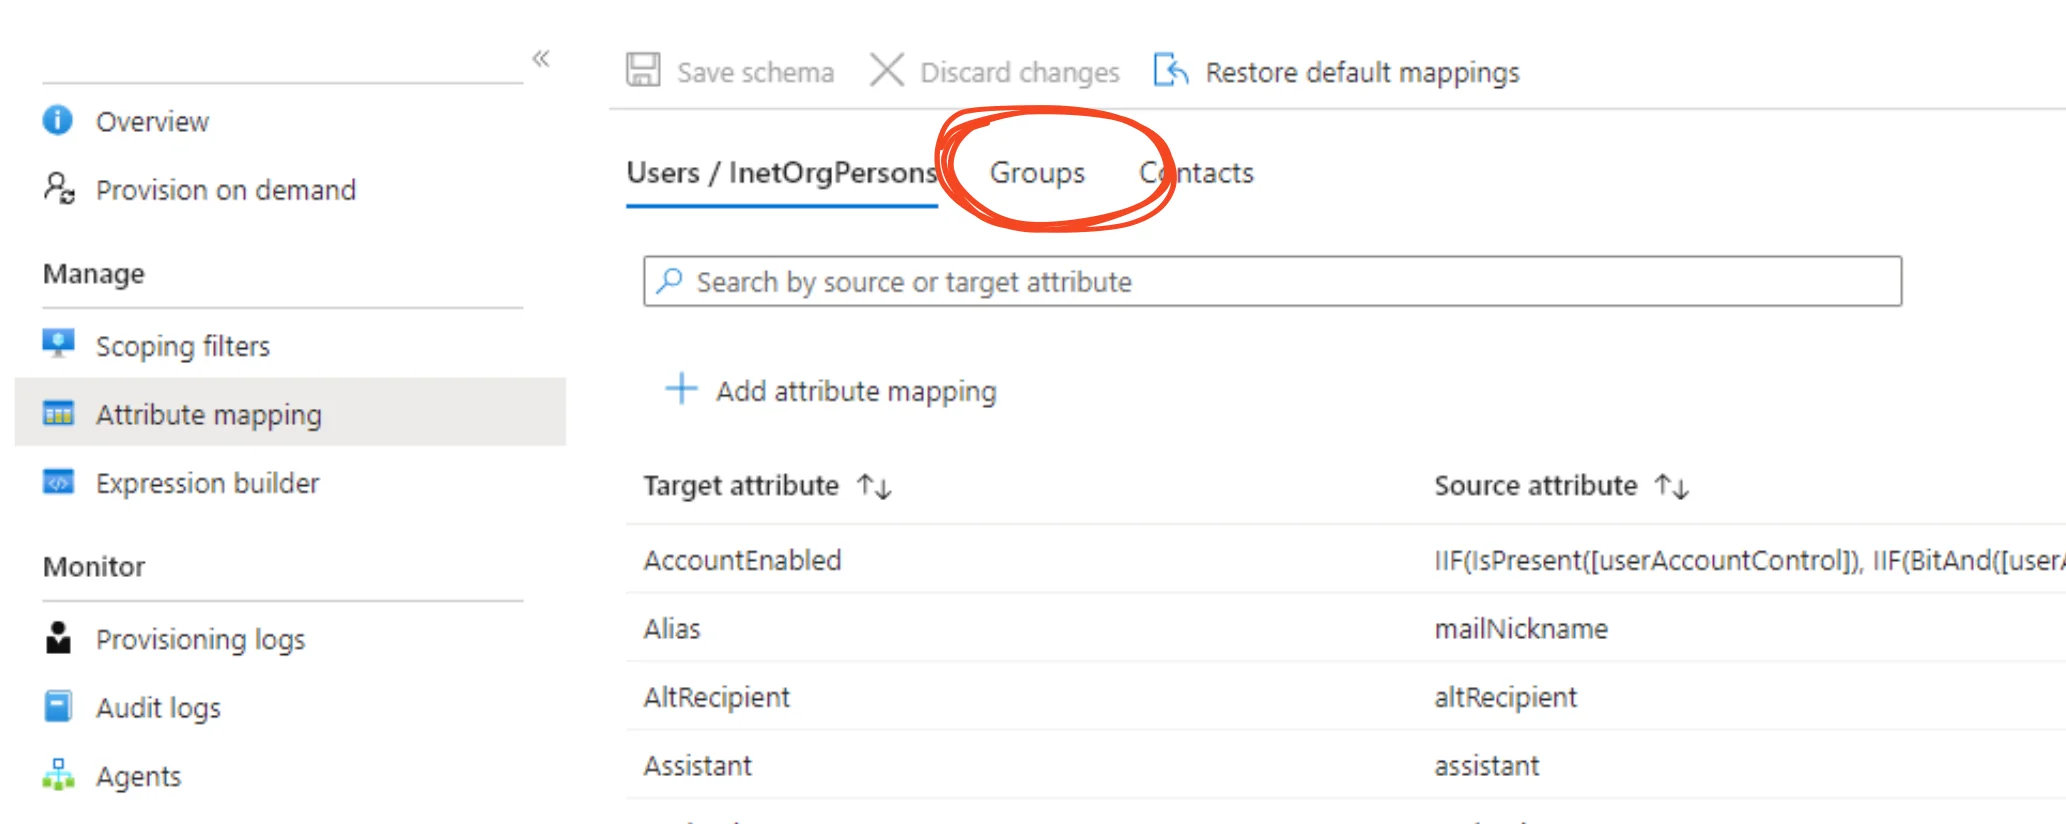2066x824 pixels.
Task: Open Provisioning logs page
Action: (x=200, y=639)
